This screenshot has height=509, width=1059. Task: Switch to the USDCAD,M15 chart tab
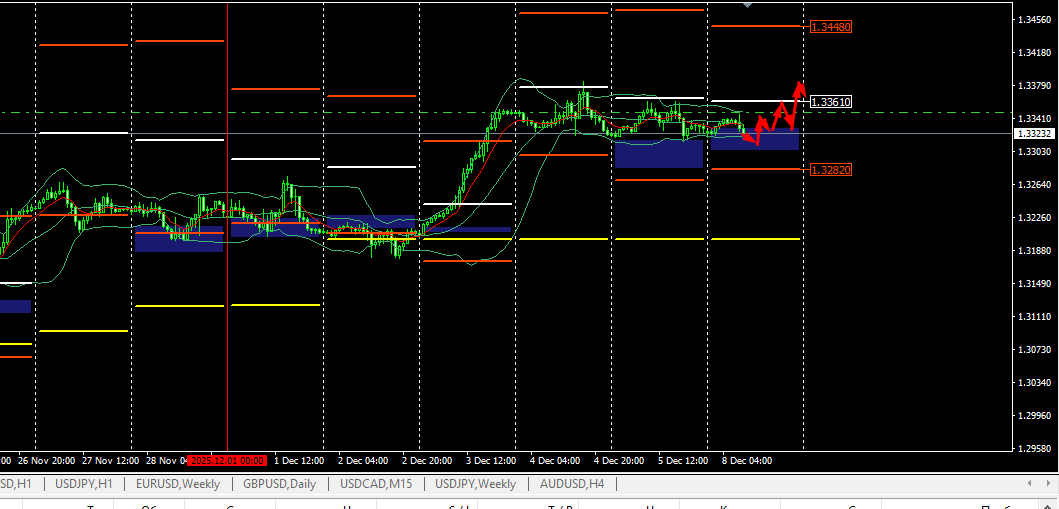[376, 484]
